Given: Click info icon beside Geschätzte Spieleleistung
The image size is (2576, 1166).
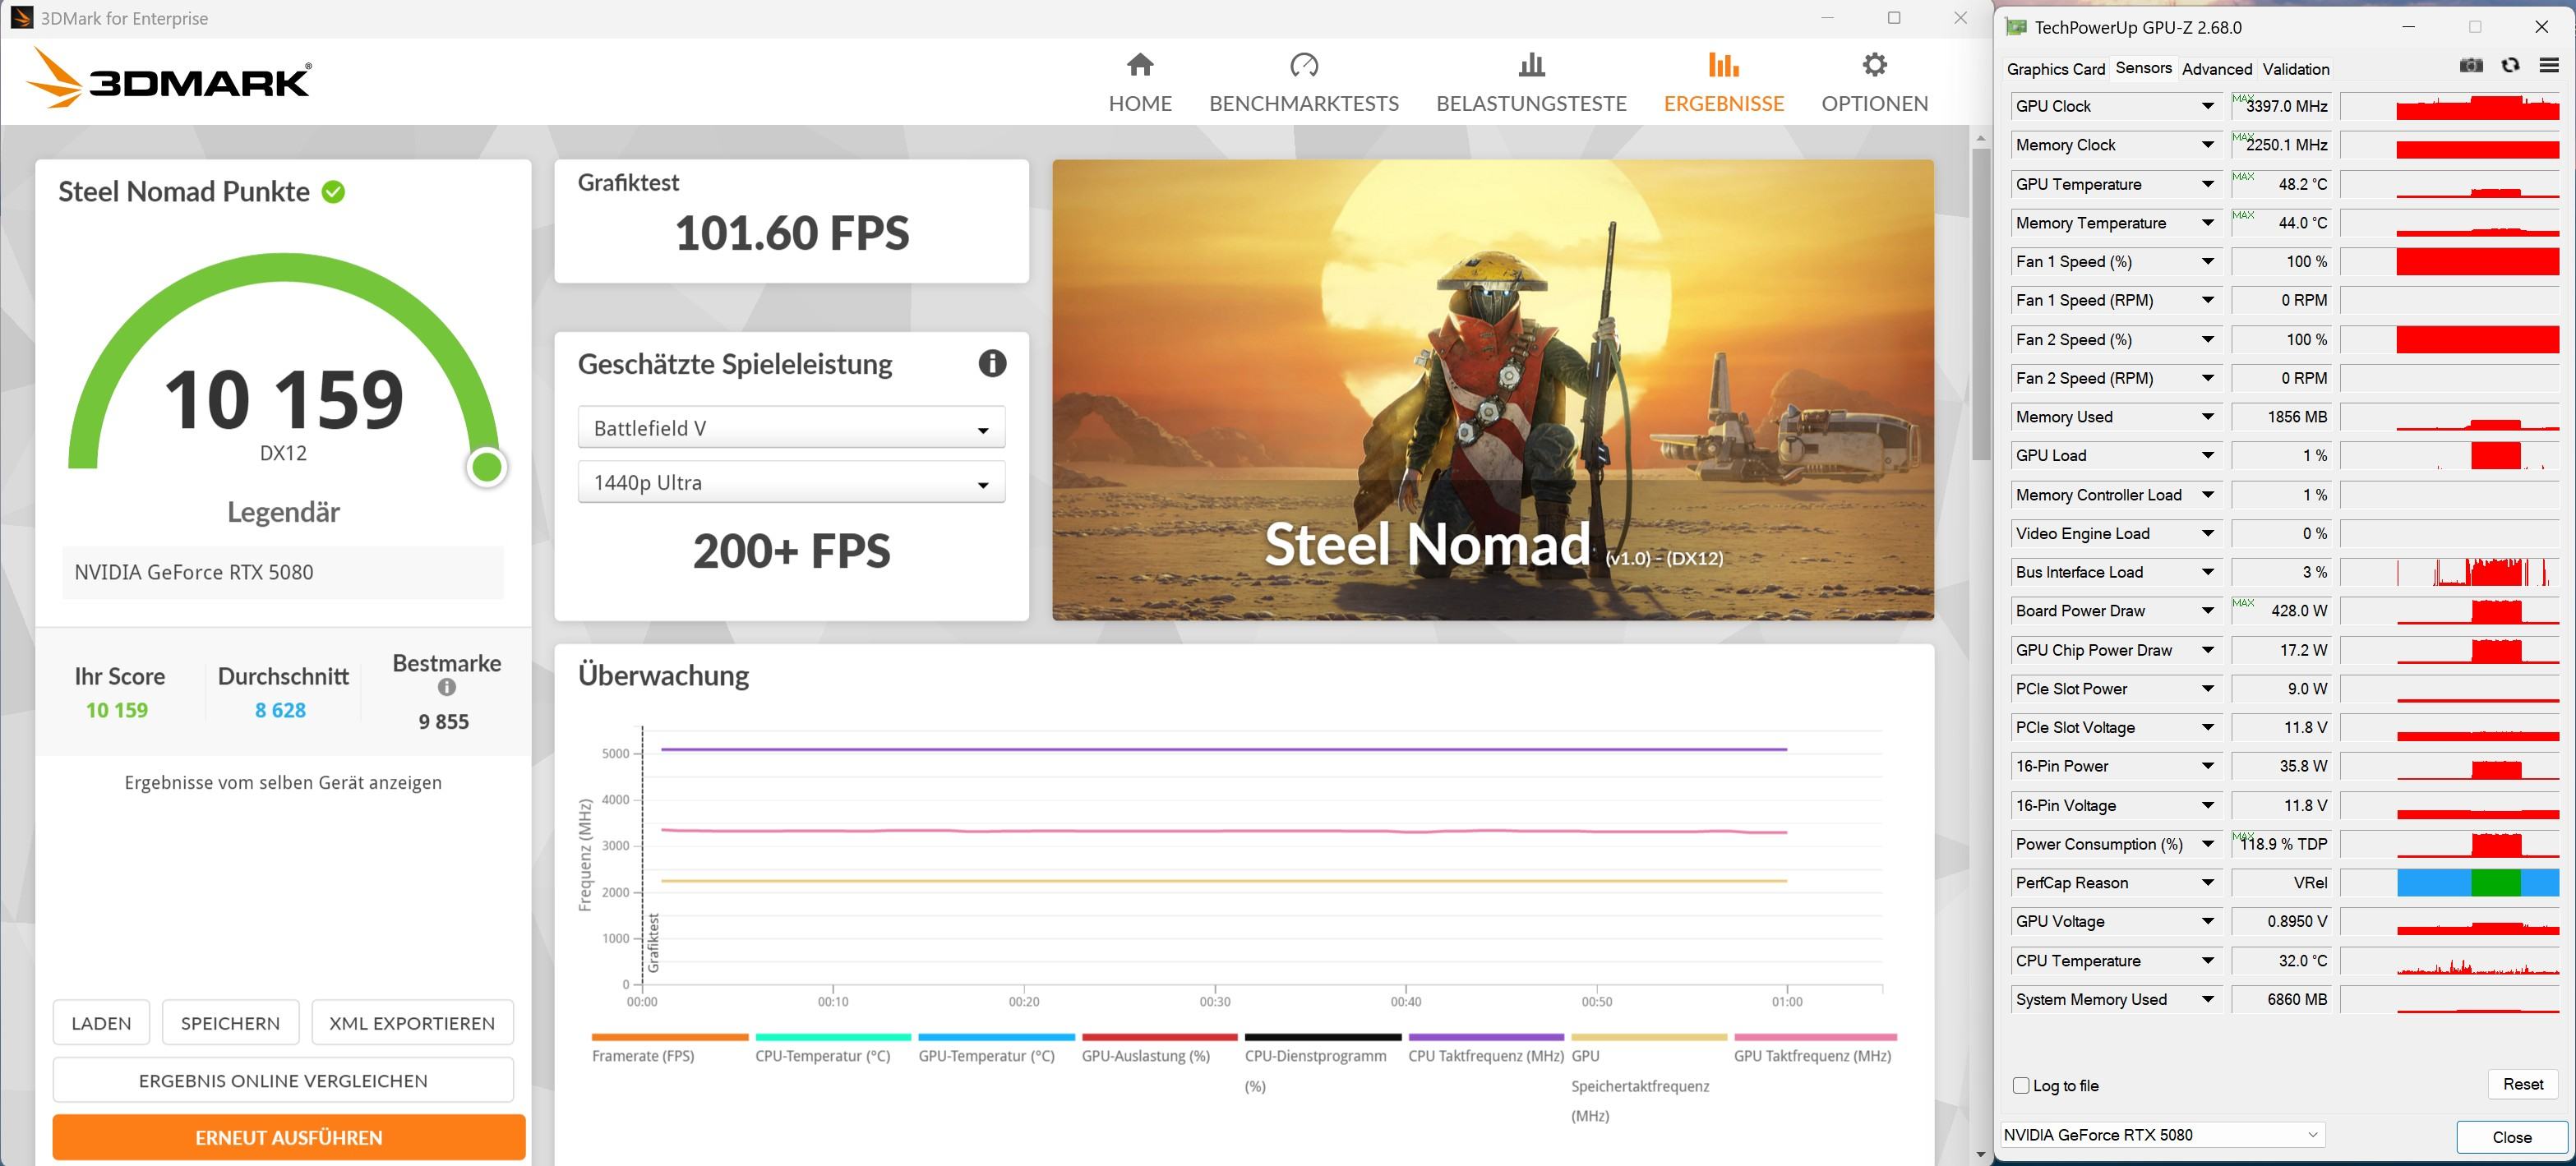Looking at the screenshot, I should [991, 363].
